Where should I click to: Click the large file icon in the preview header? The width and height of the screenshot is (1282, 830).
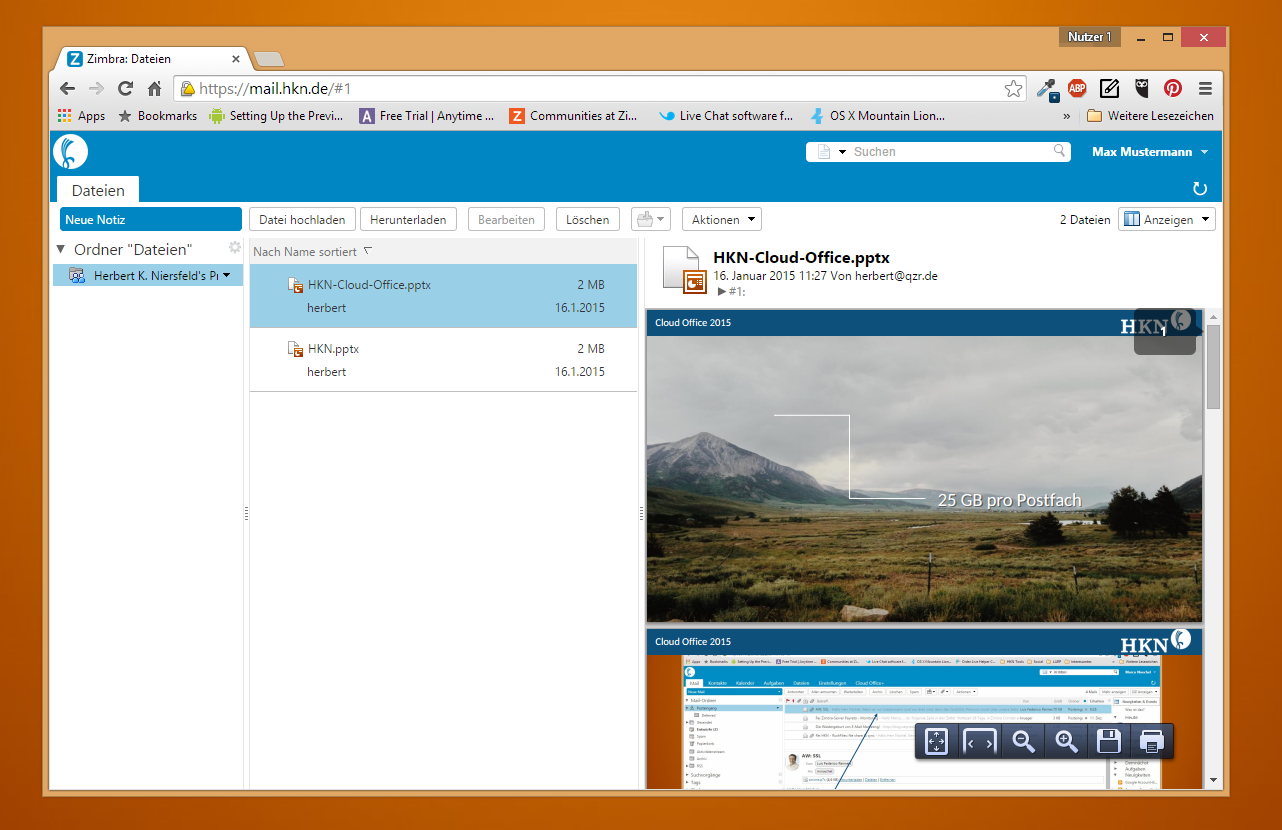point(685,270)
